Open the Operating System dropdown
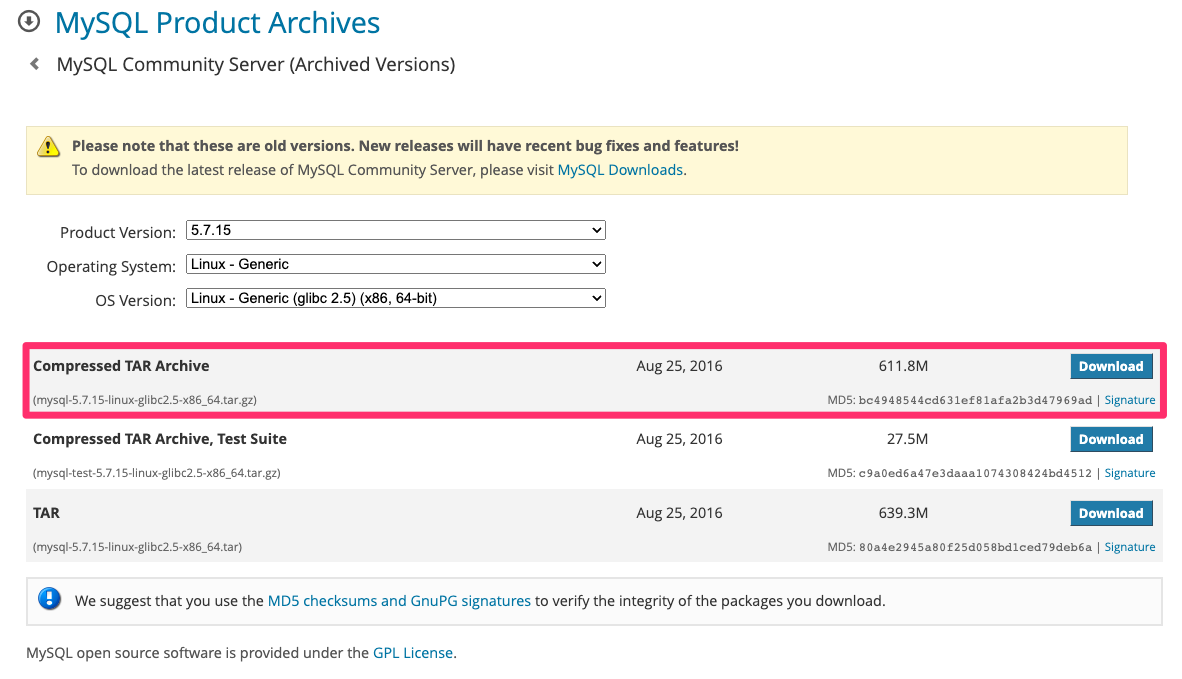This screenshot has width=1182, height=679. (x=396, y=264)
